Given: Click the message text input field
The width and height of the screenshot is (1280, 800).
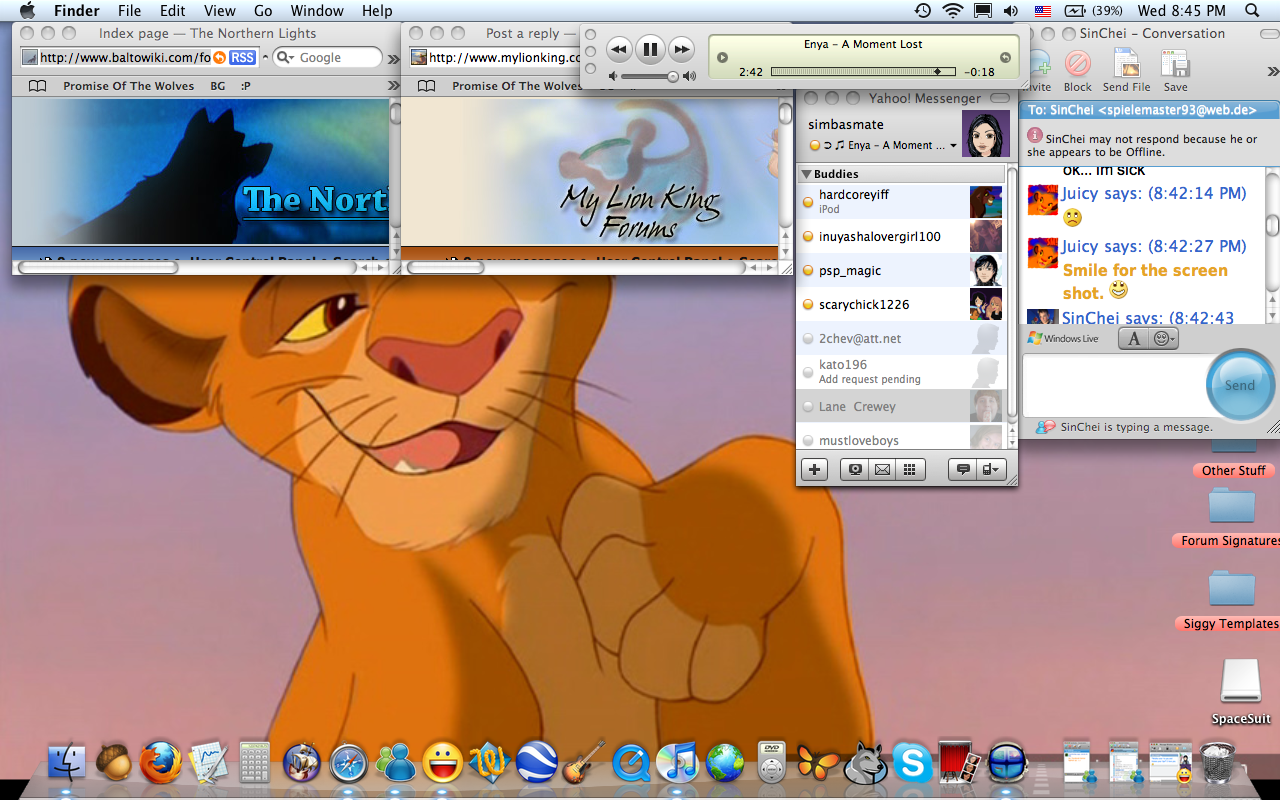Looking at the screenshot, I should 1110,385.
